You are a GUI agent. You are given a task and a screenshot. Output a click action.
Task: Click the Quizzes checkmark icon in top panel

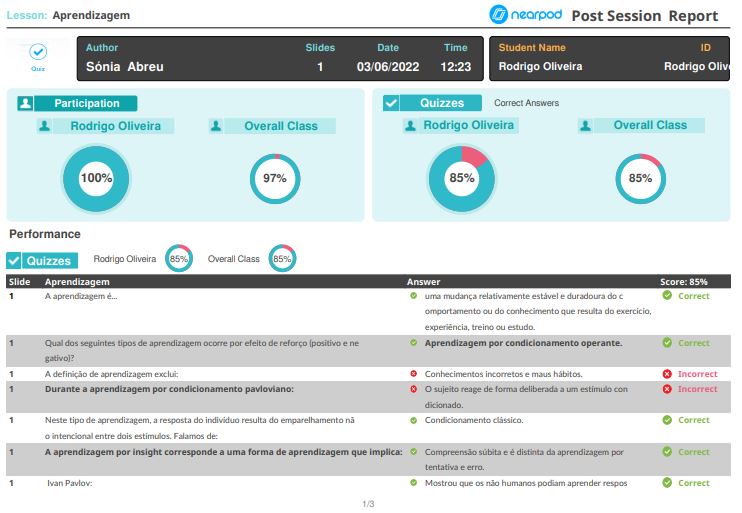click(392, 103)
